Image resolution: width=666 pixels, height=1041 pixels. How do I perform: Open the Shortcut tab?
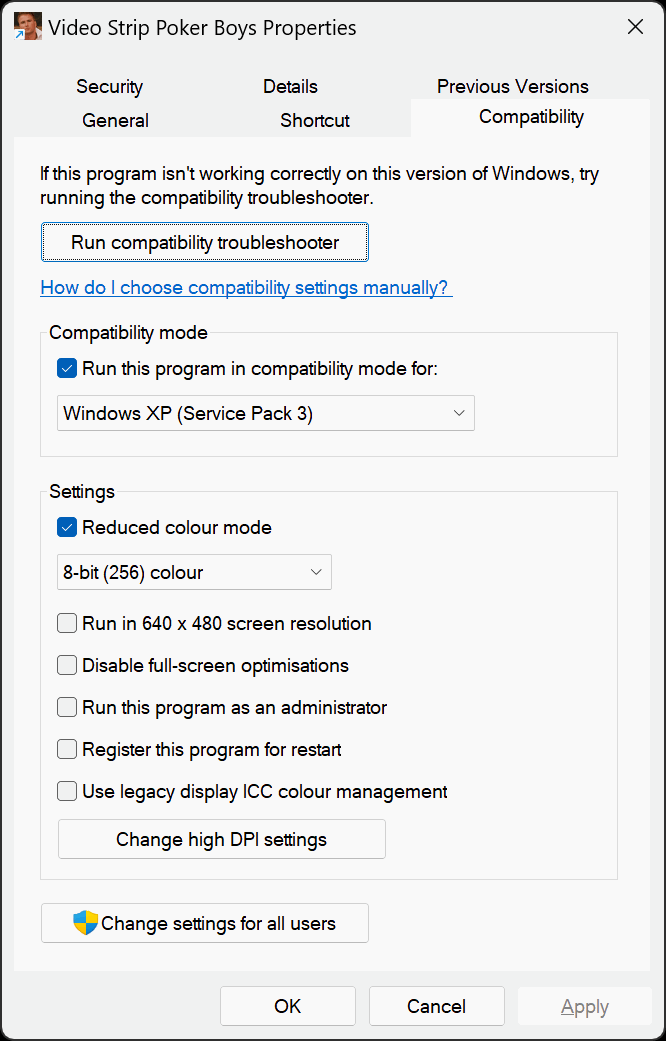pyautogui.click(x=315, y=120)
